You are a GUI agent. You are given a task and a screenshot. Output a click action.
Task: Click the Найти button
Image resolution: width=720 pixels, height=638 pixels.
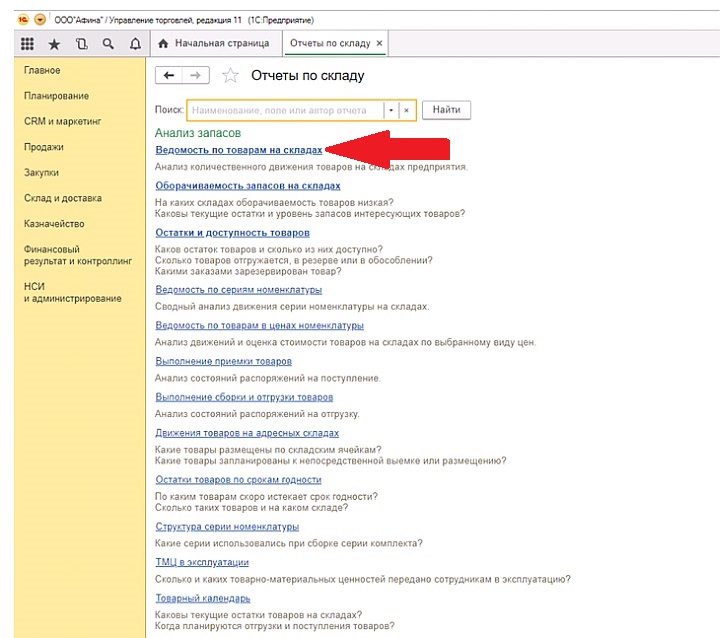pos(446,110)
